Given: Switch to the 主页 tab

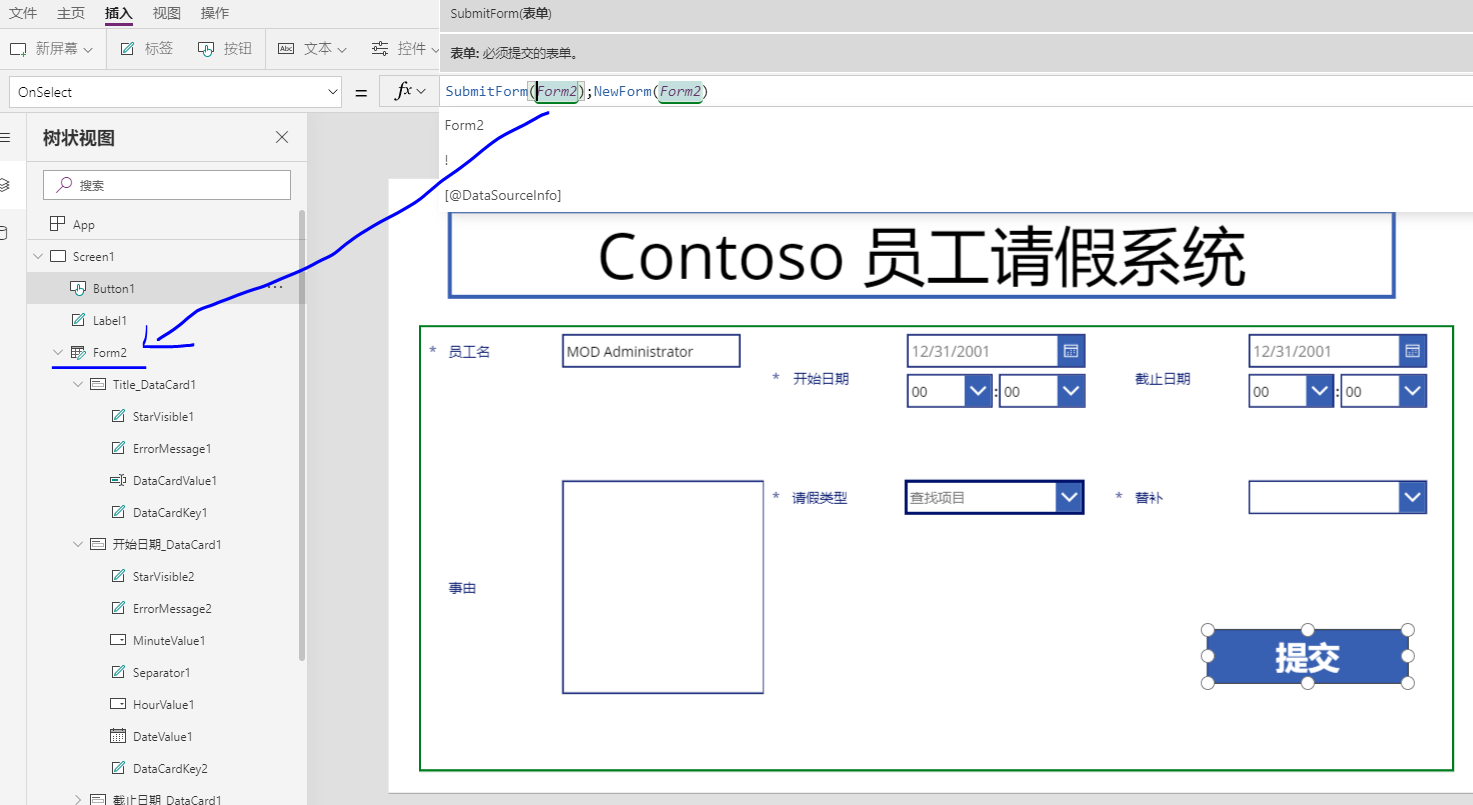Looking at the screenshot, I should (x=71, y=13).
